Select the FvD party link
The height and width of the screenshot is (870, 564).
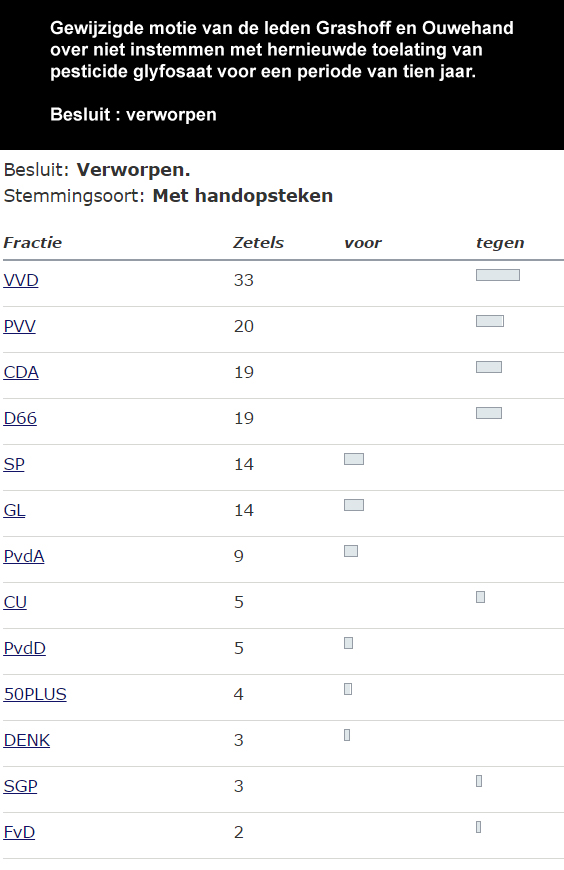point(19,833)
